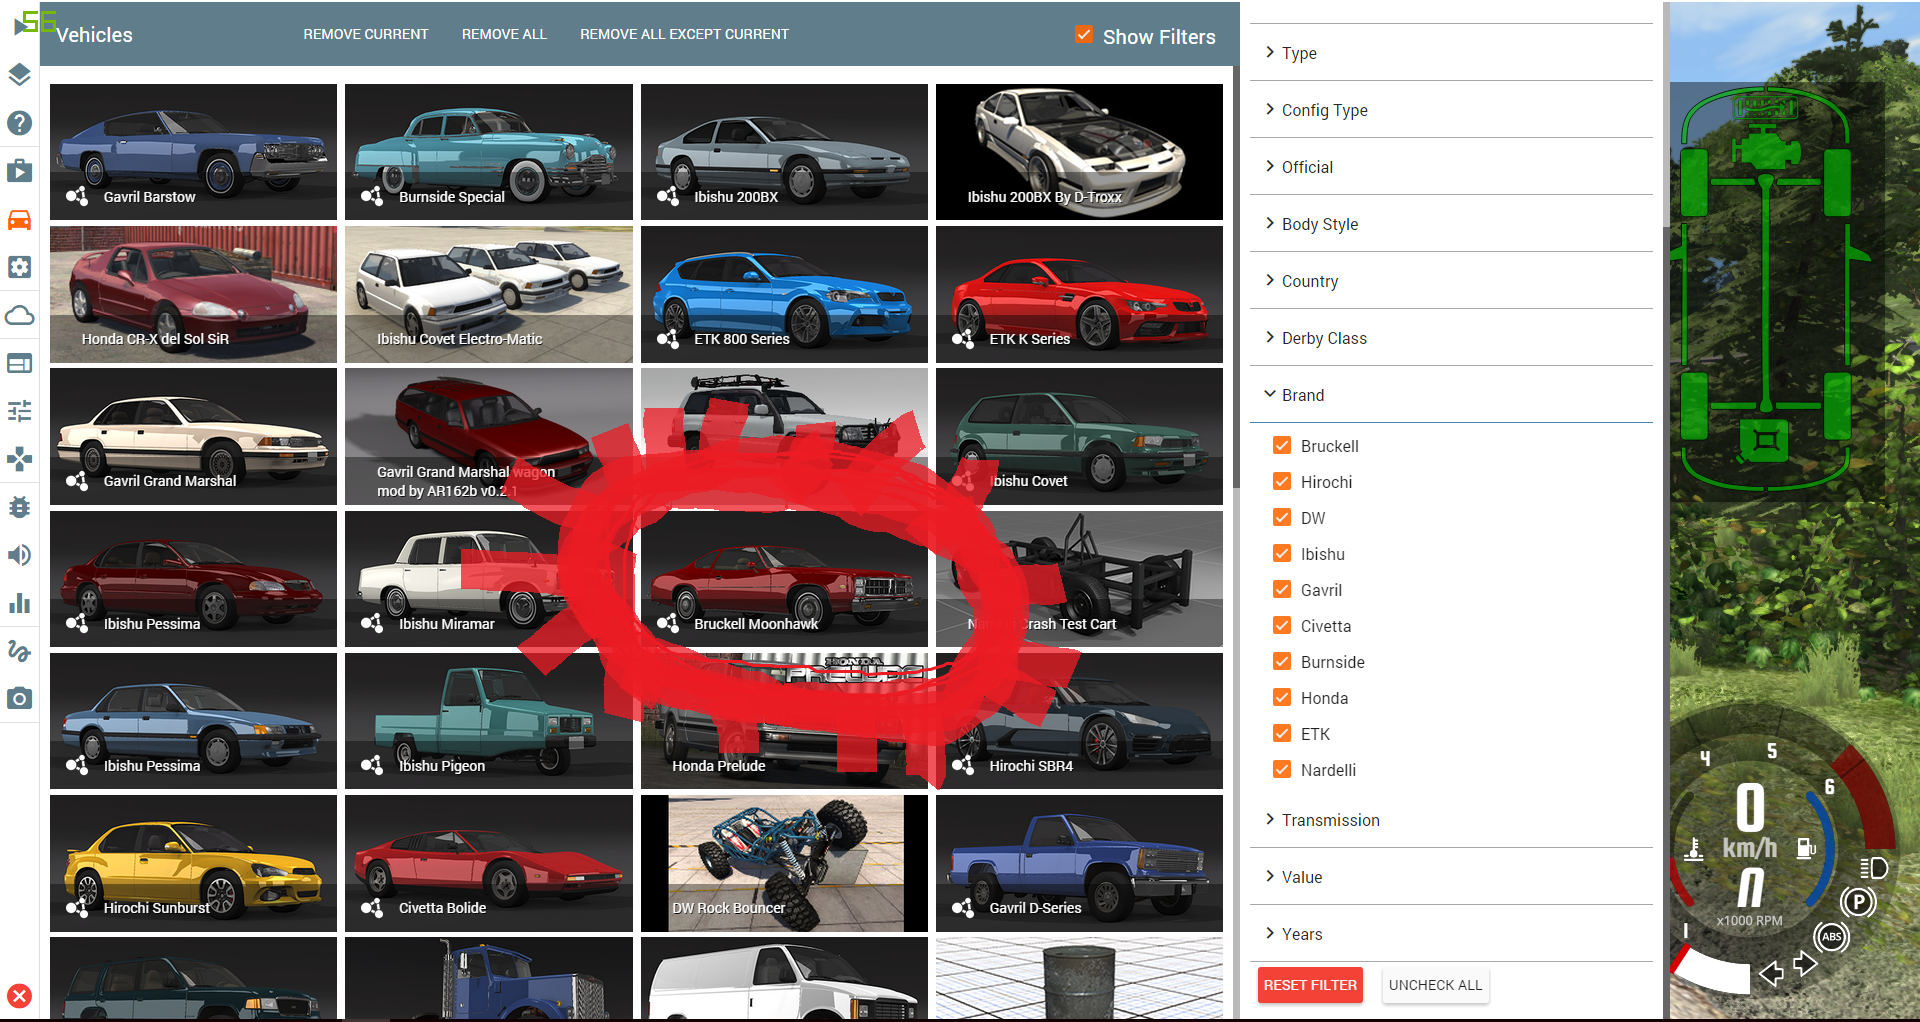Expand the Body Style filter section
This screenshot has height=1022, width=1920.
coord(1451,224)
